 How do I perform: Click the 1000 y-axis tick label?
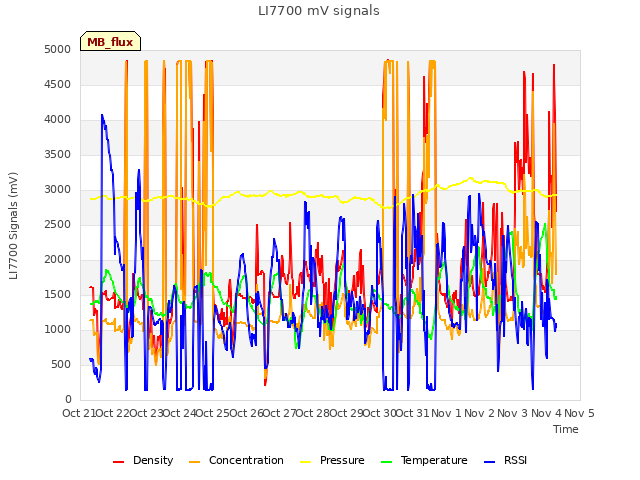coord(58,330)
